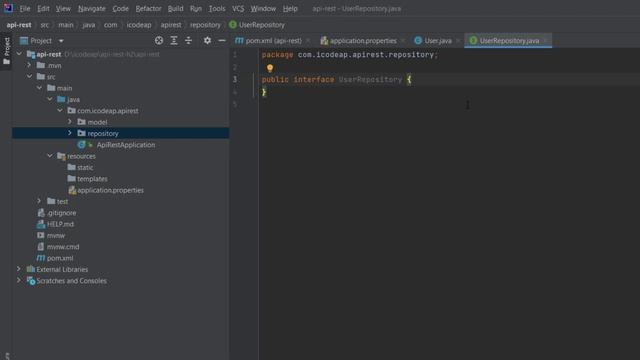
Task: Click the HELP.md file icon
Action: (x=41, y=224)
